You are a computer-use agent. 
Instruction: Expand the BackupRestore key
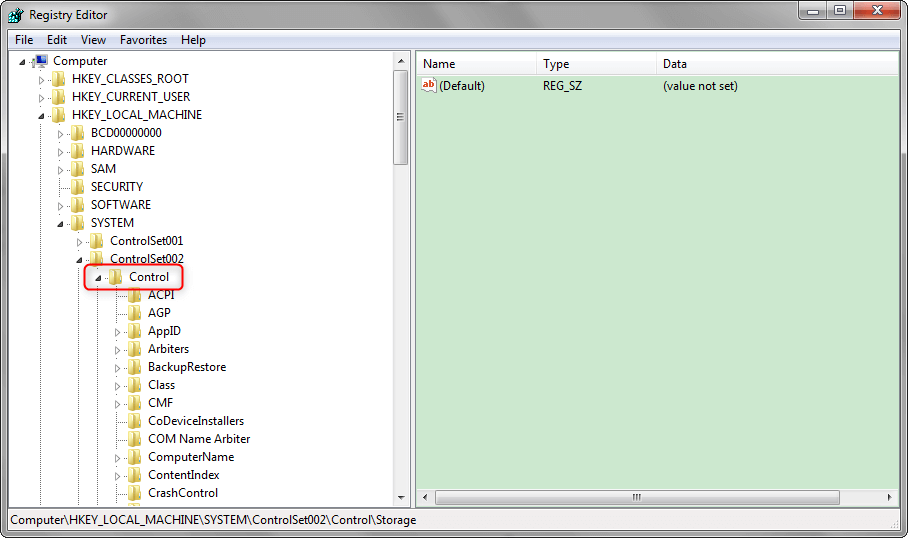click(118, 367)
